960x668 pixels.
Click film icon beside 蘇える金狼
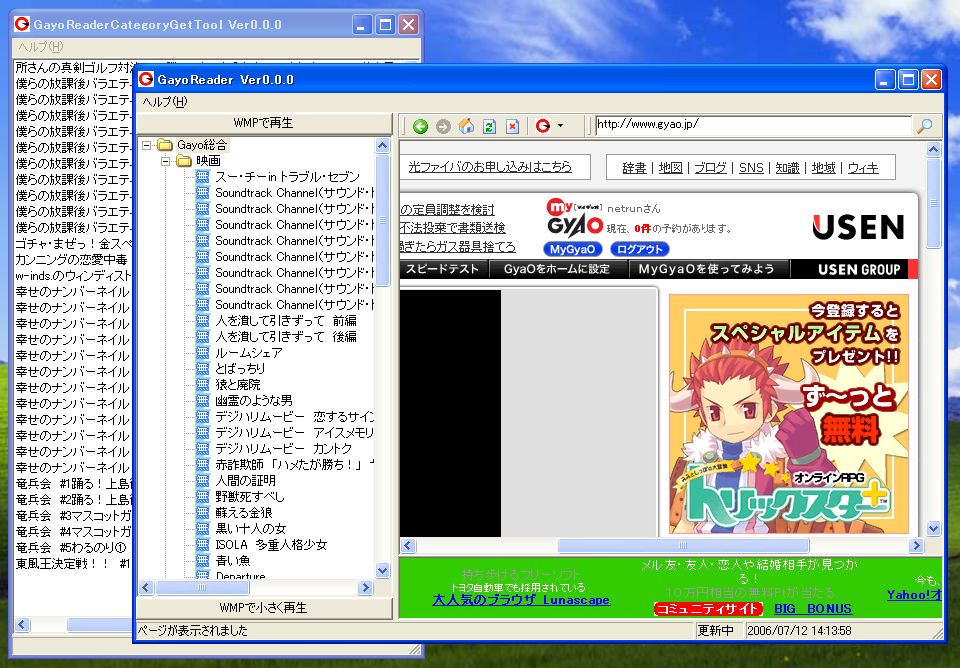pos(203,512)
